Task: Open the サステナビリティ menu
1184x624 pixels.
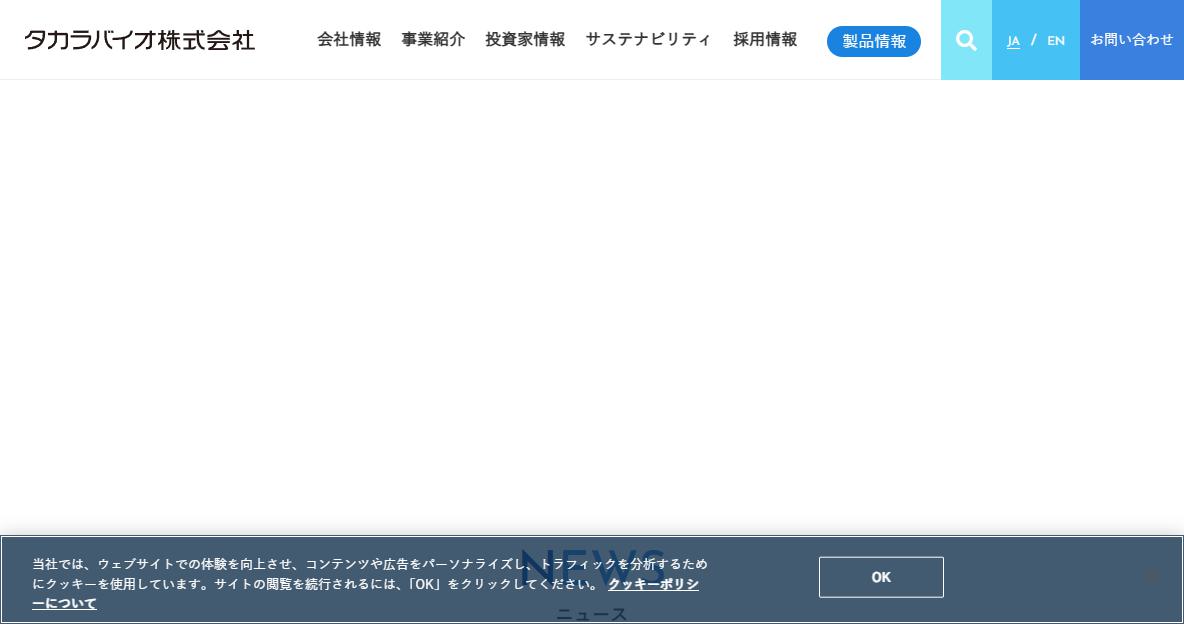Action: pos(648,39)
